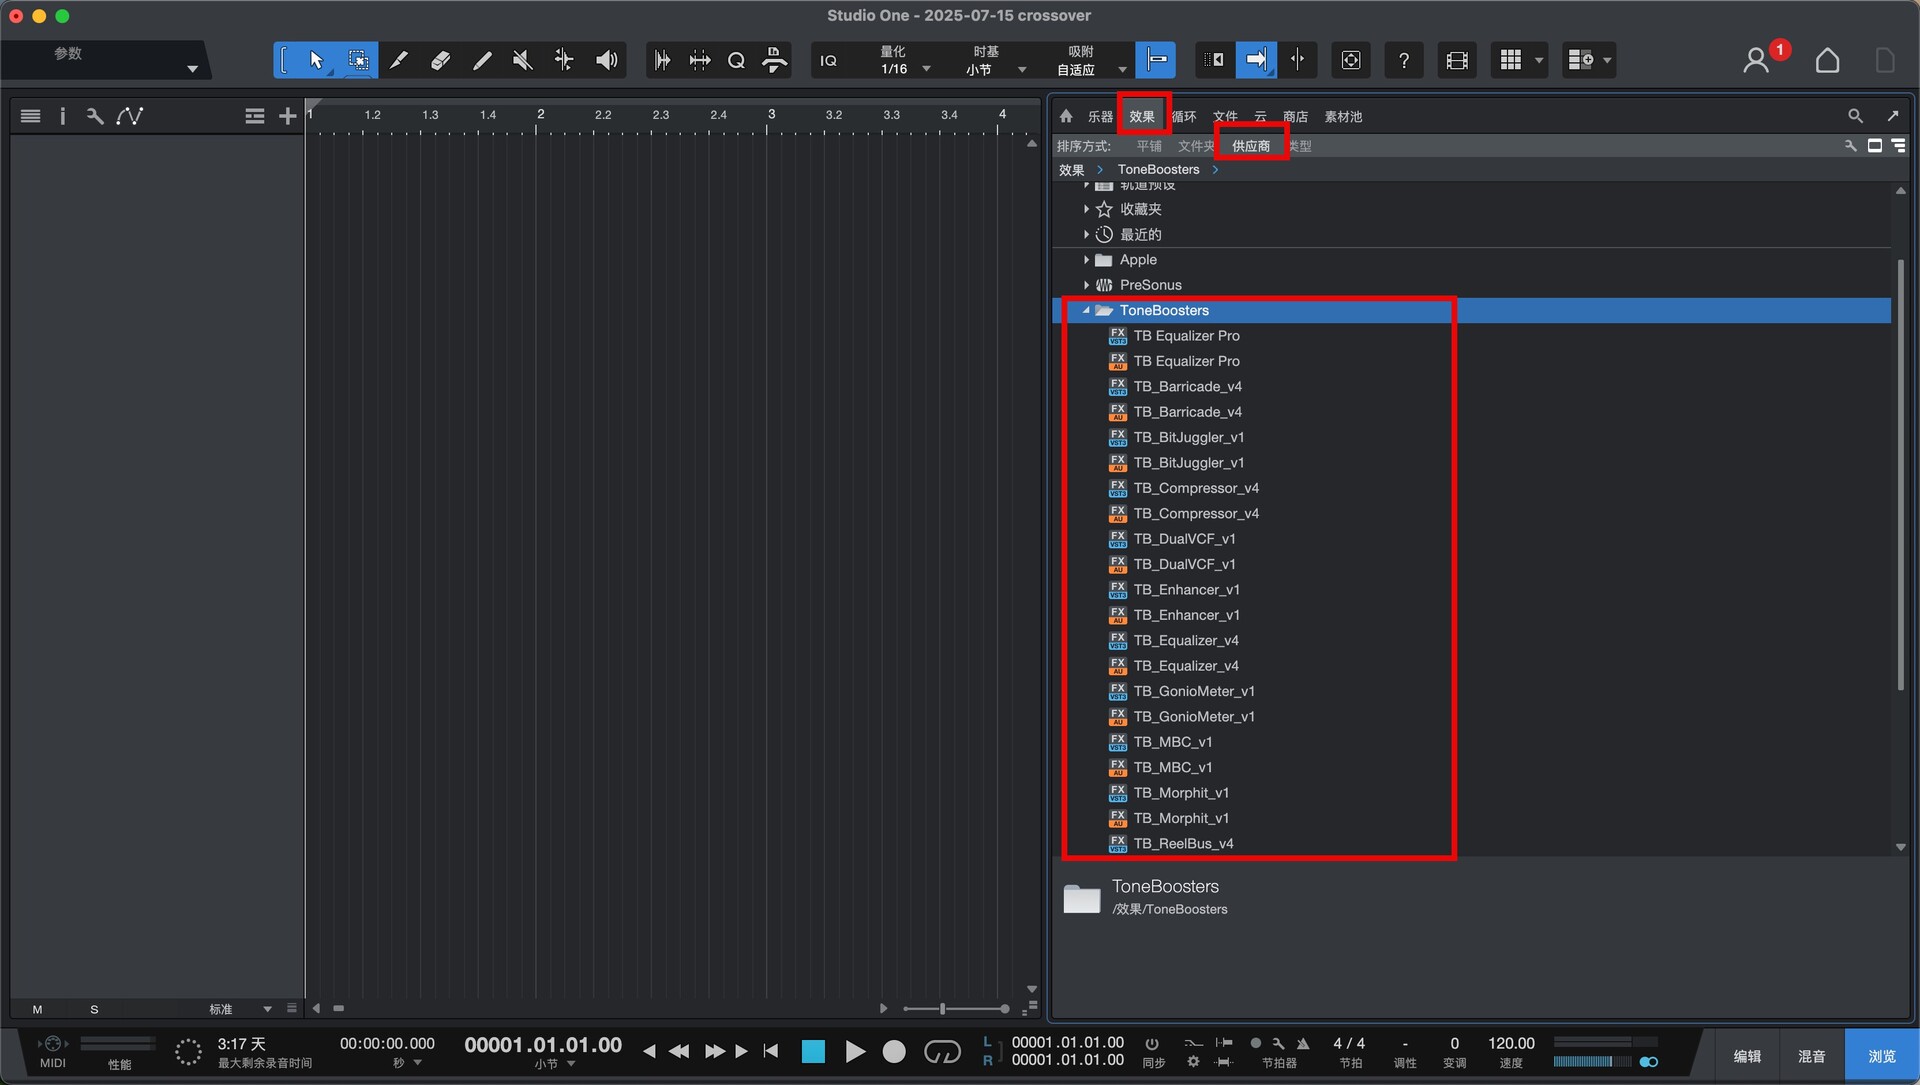Toggle the metronome click
The image size is (1920, 1085).
pos(1303,1043)
